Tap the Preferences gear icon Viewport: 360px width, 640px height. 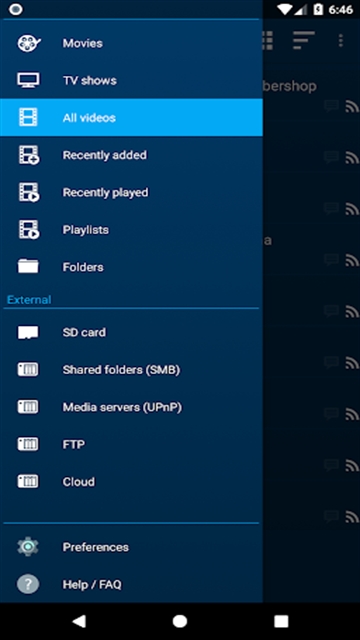28,547
